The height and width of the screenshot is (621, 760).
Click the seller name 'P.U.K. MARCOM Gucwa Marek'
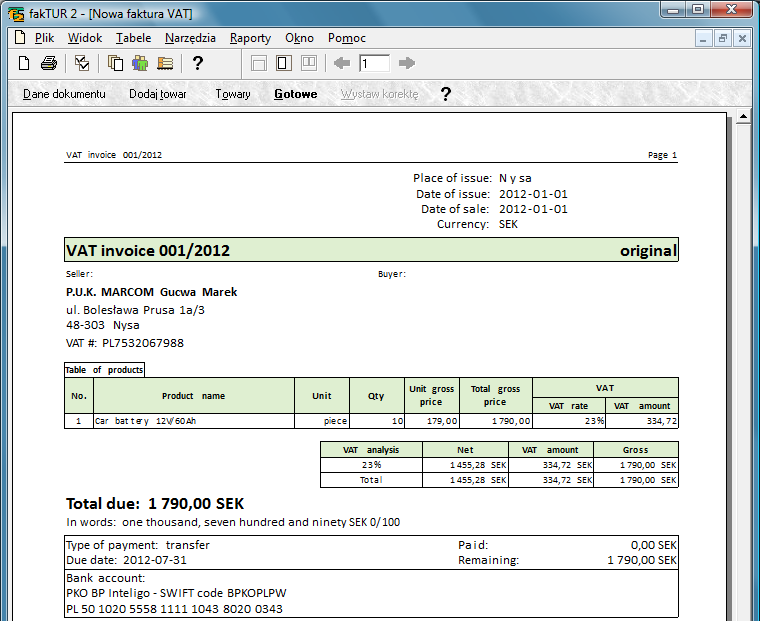click(152, 292)
